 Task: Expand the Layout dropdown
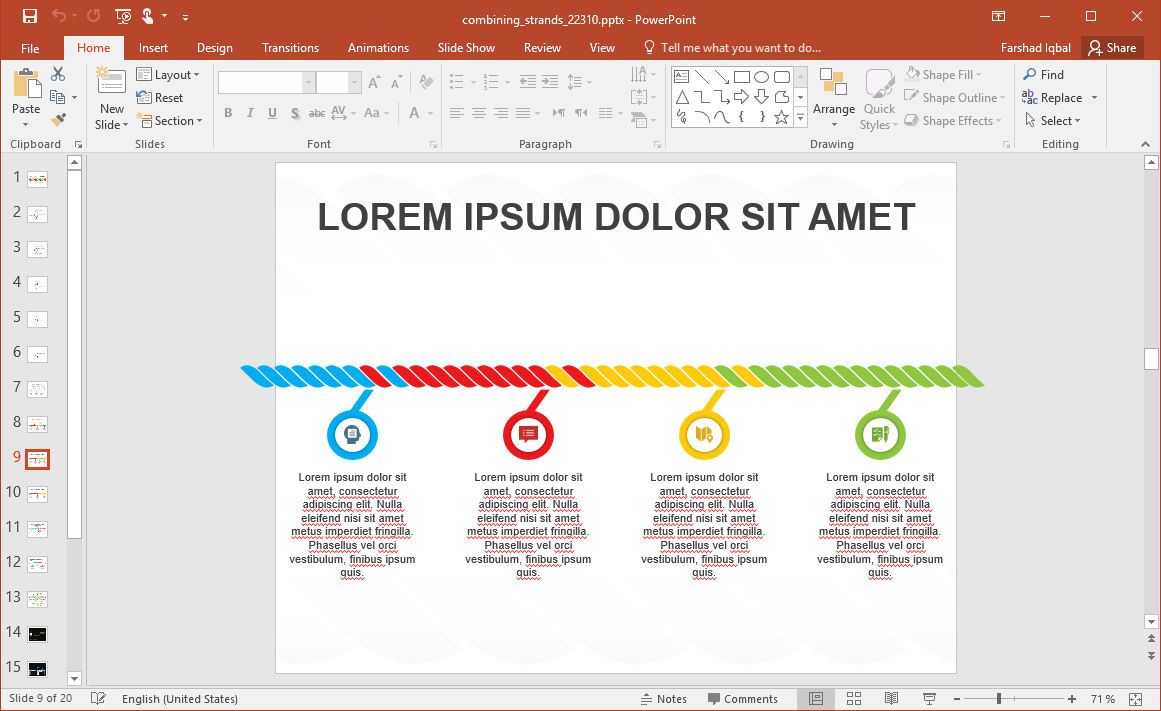tap(168, 75)
